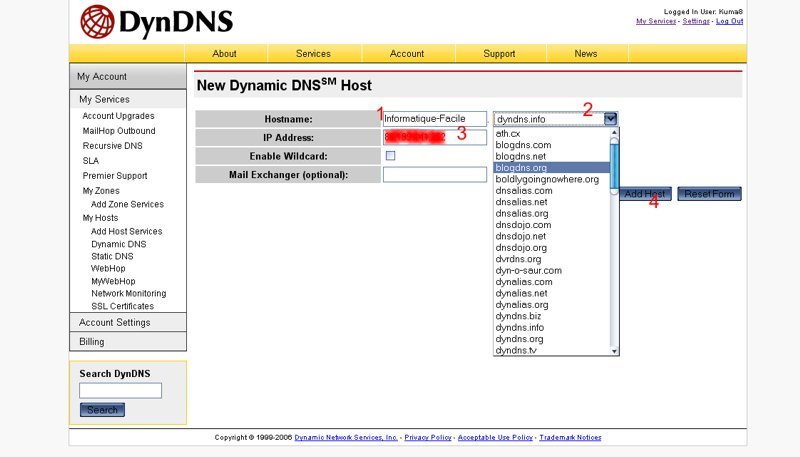
Task: Click the Search DynDNS text box
Action: tap(120, 391)
